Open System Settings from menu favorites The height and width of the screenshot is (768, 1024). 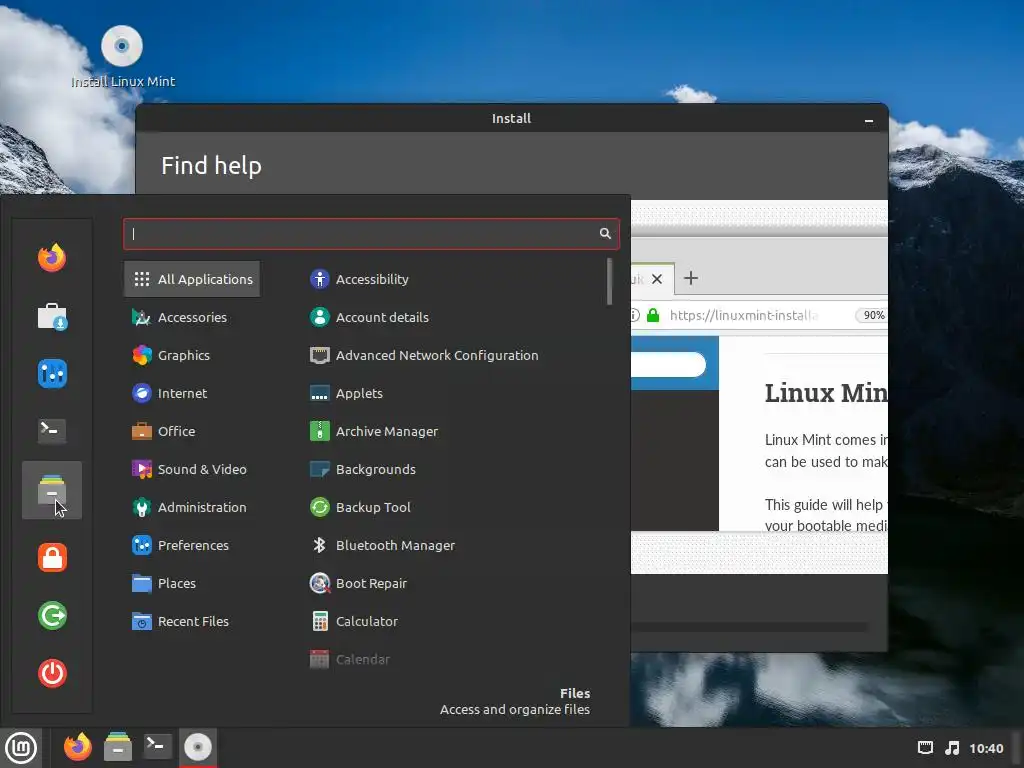tap(52, 374)
